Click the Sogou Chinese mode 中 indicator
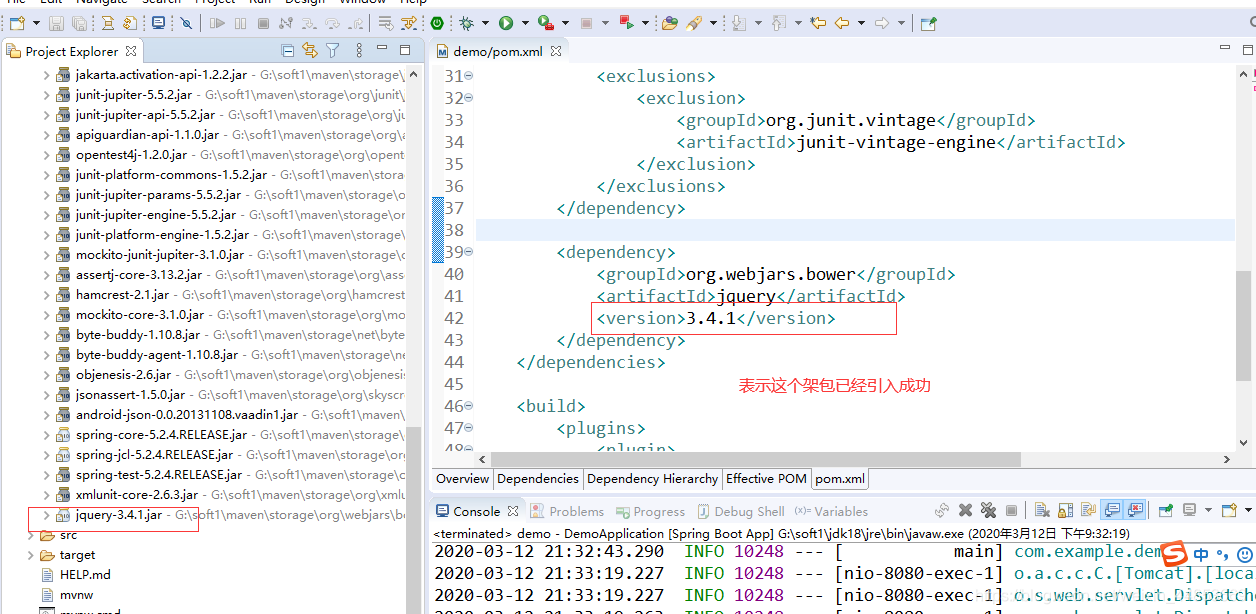1256x614 pixels. 1201,553
